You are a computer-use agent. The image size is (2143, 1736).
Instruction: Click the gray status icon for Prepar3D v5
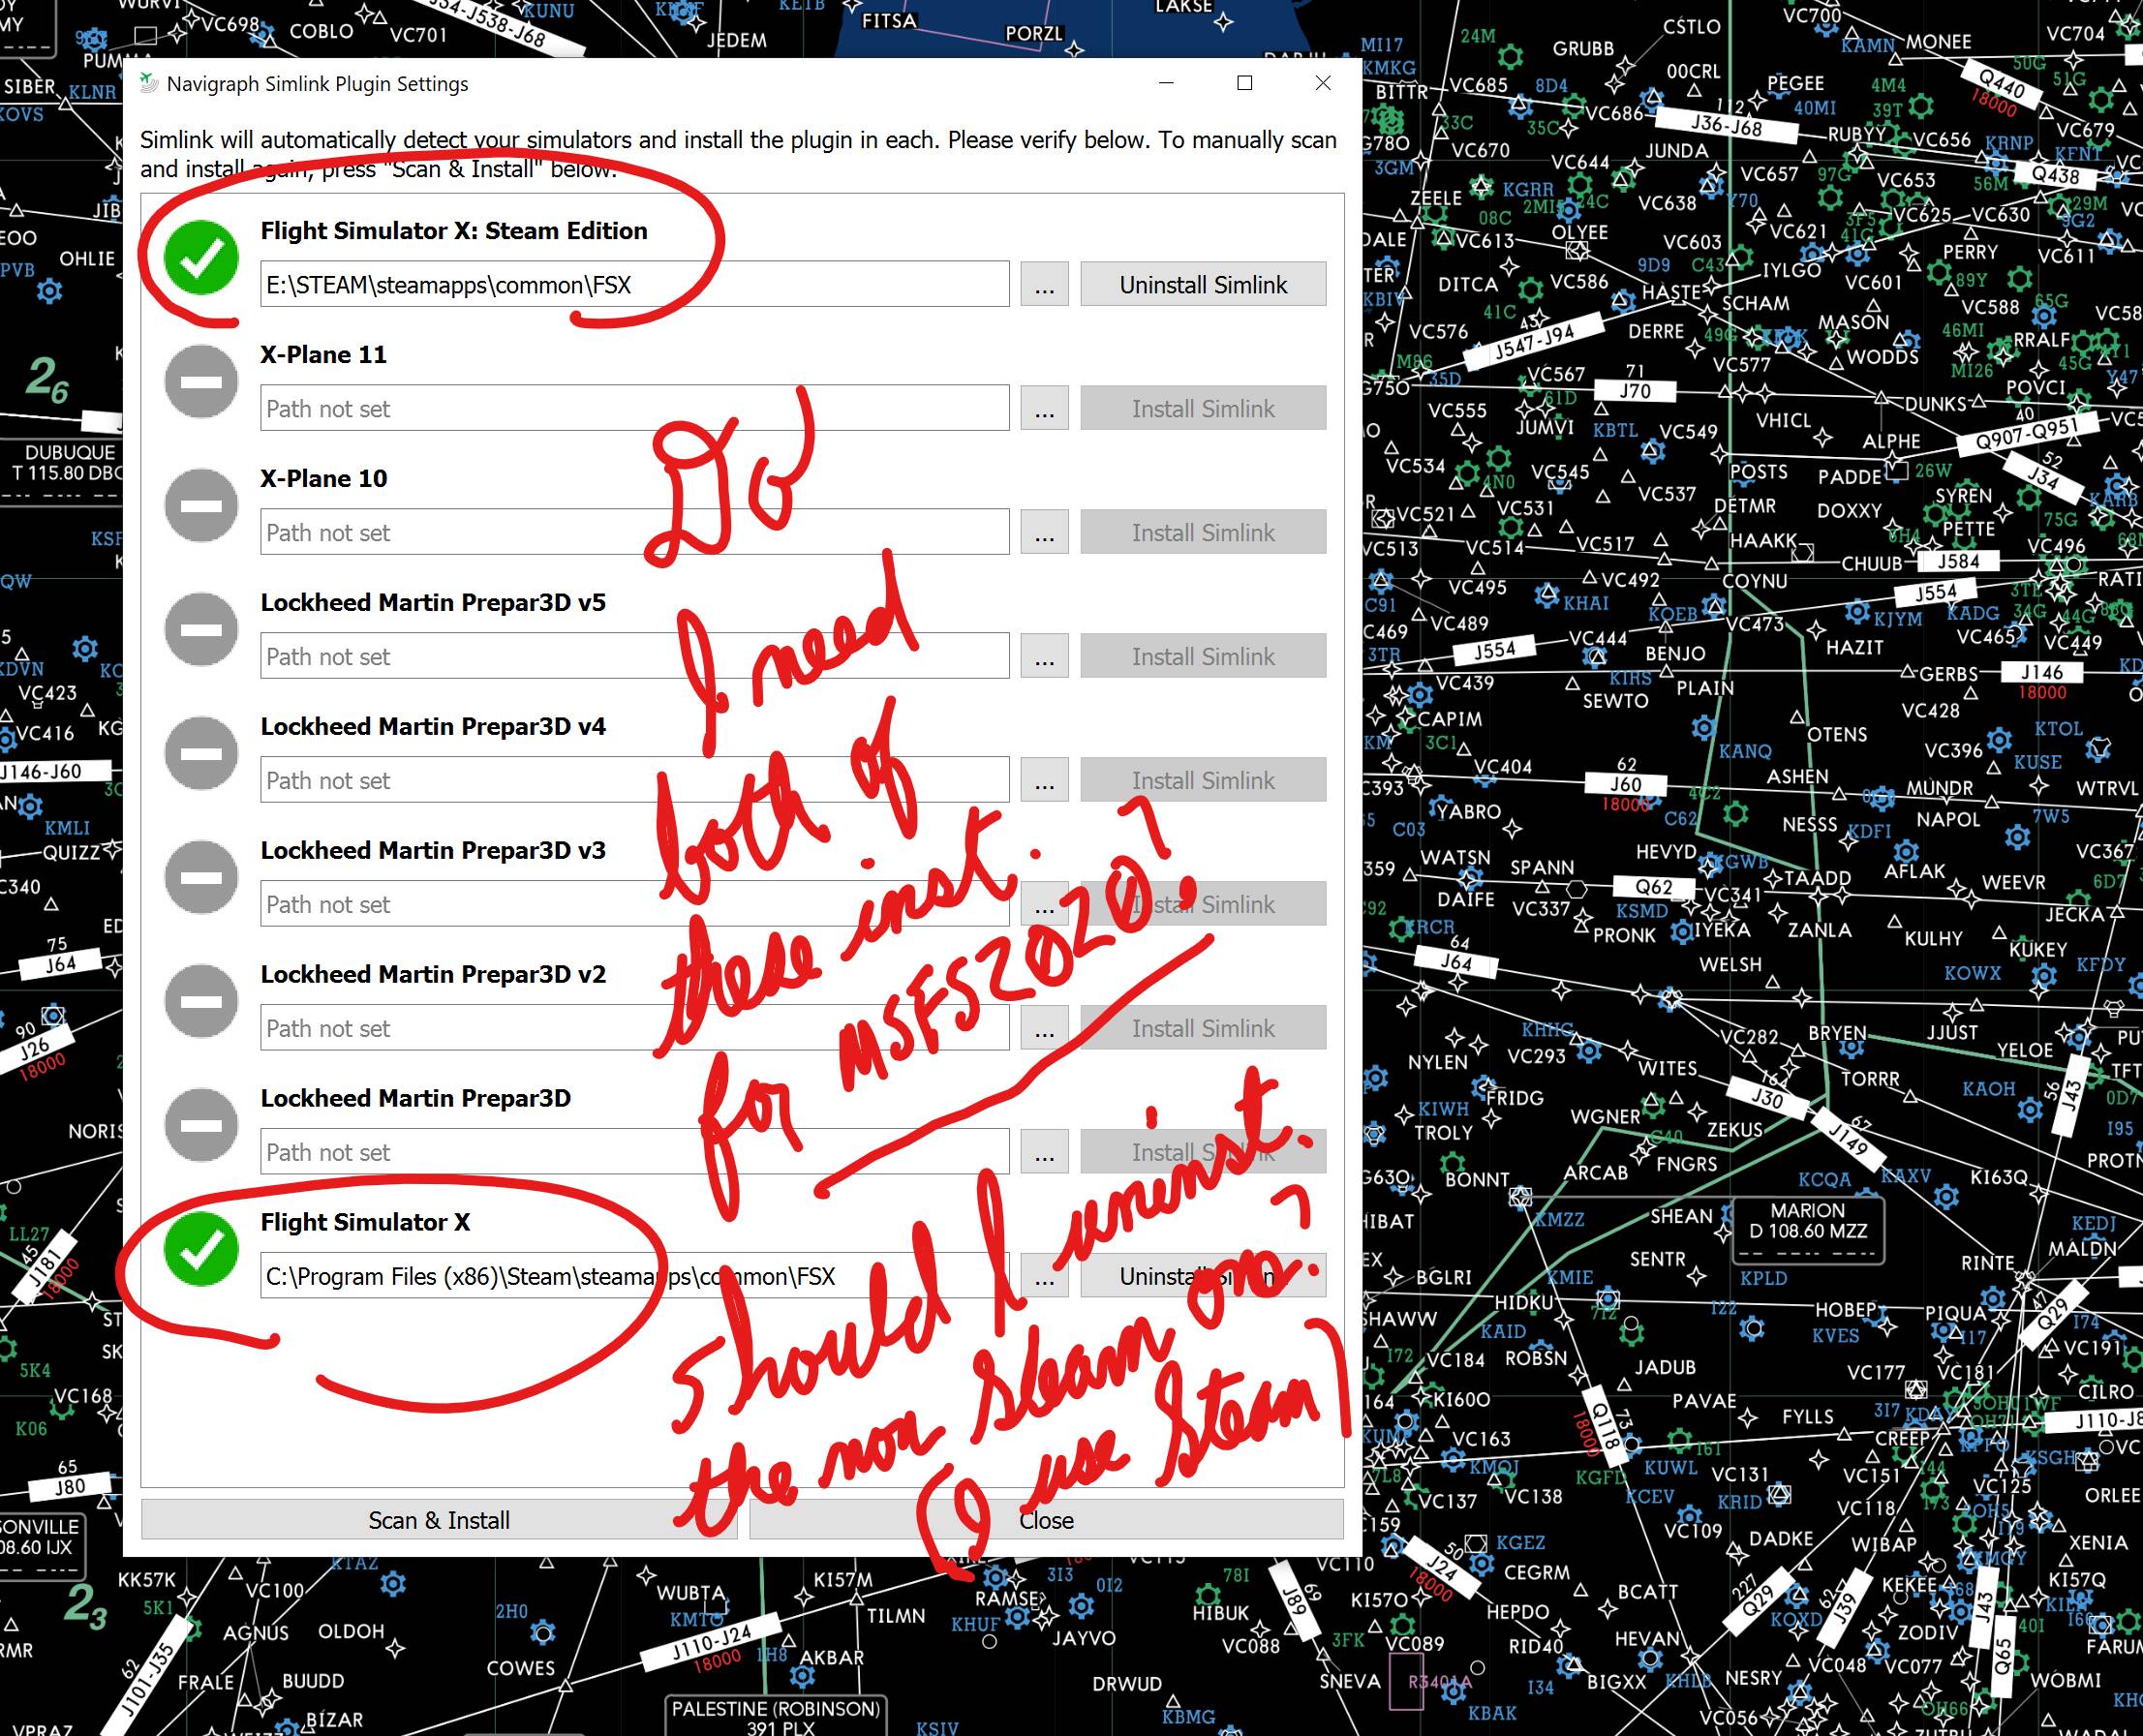201,630
